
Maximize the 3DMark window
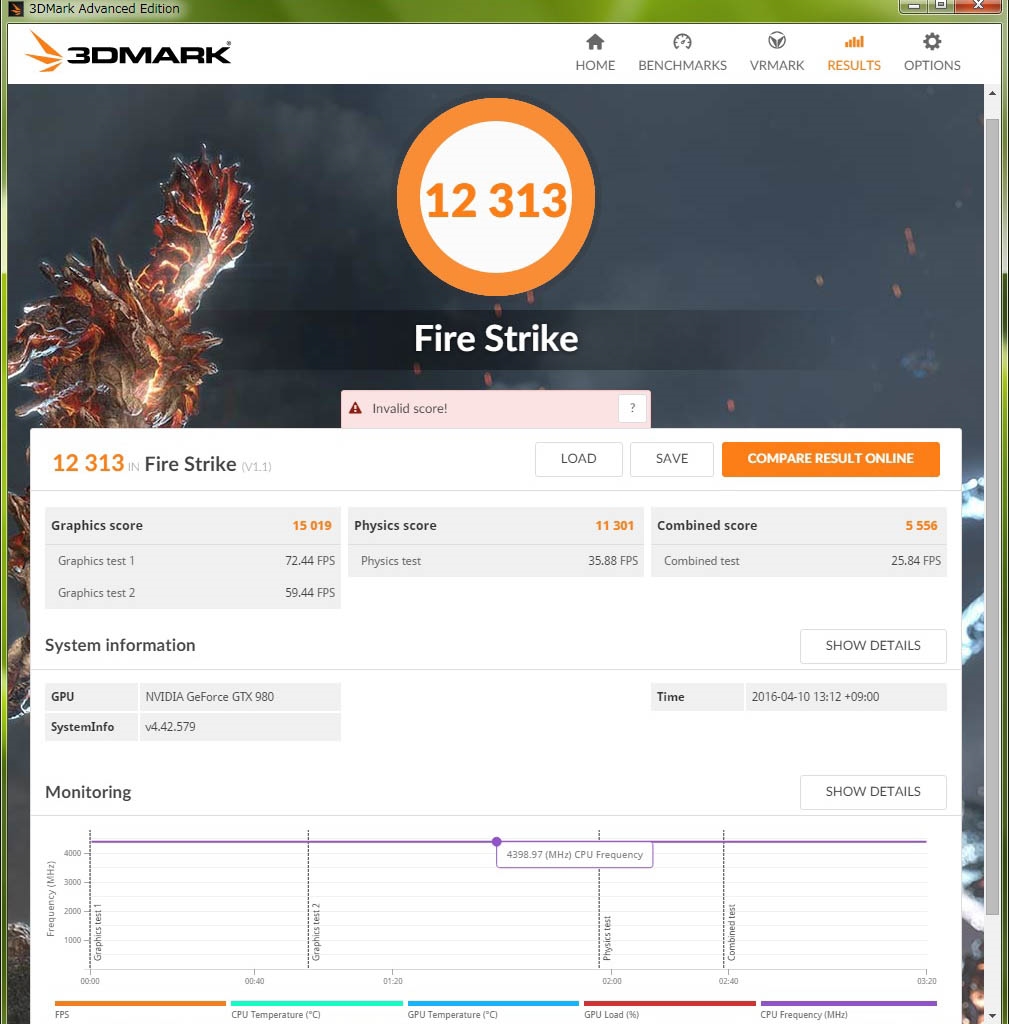(940, 5)
